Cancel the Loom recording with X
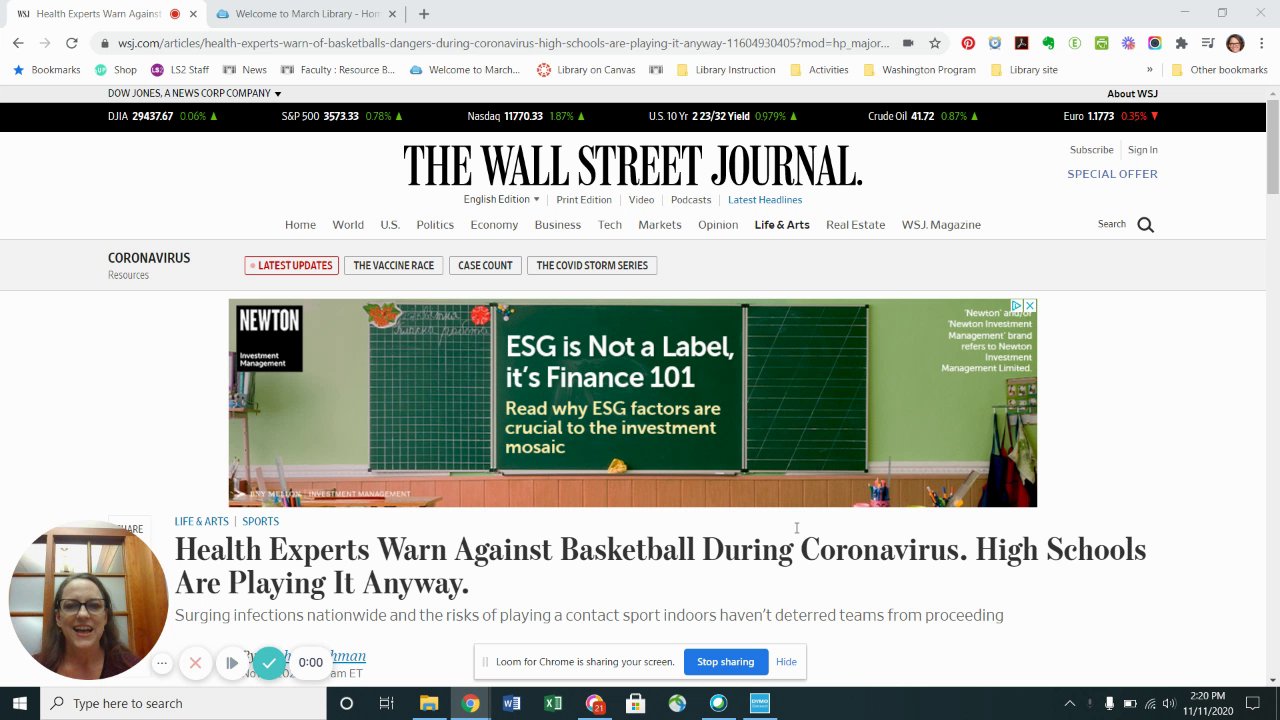Image resolution: width=1280 pixels, height=720 pixels. coord(195,662)
